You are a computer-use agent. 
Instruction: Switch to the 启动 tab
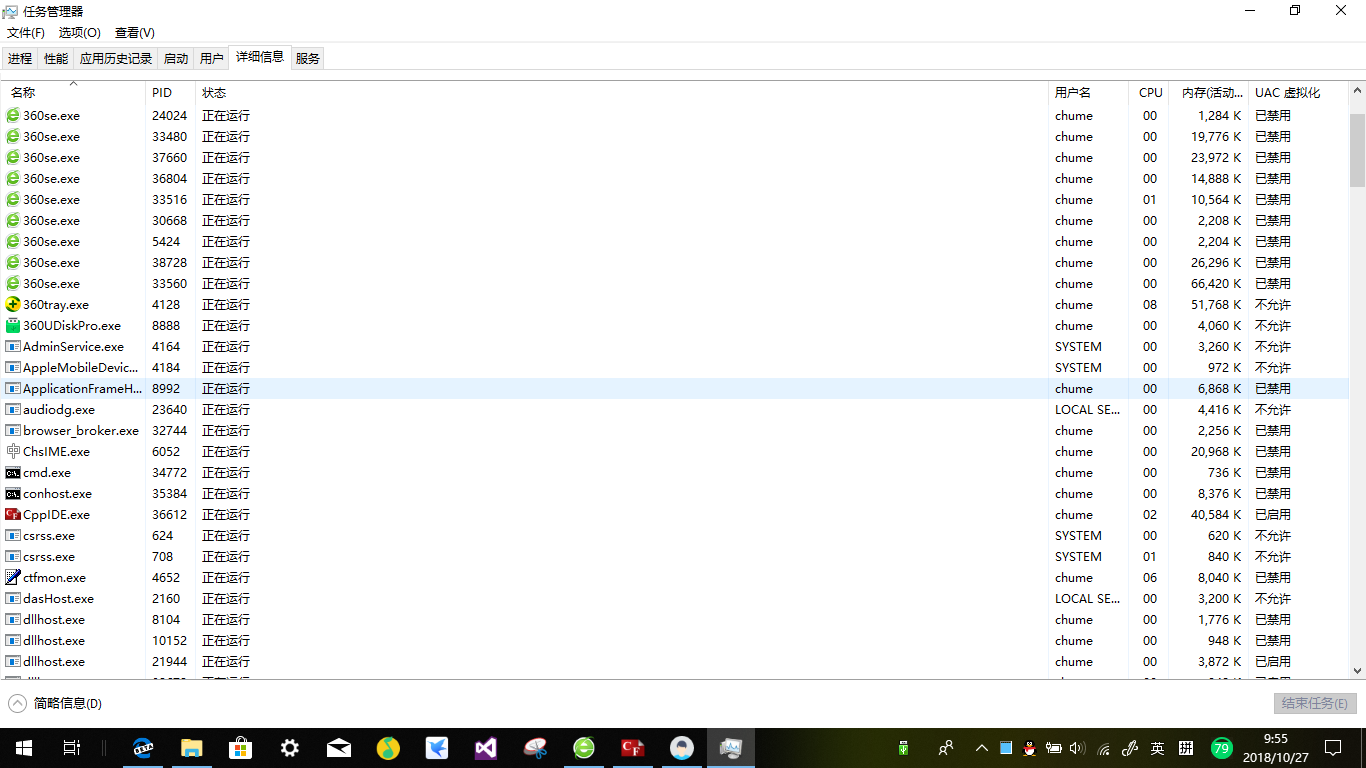point(176,59)
